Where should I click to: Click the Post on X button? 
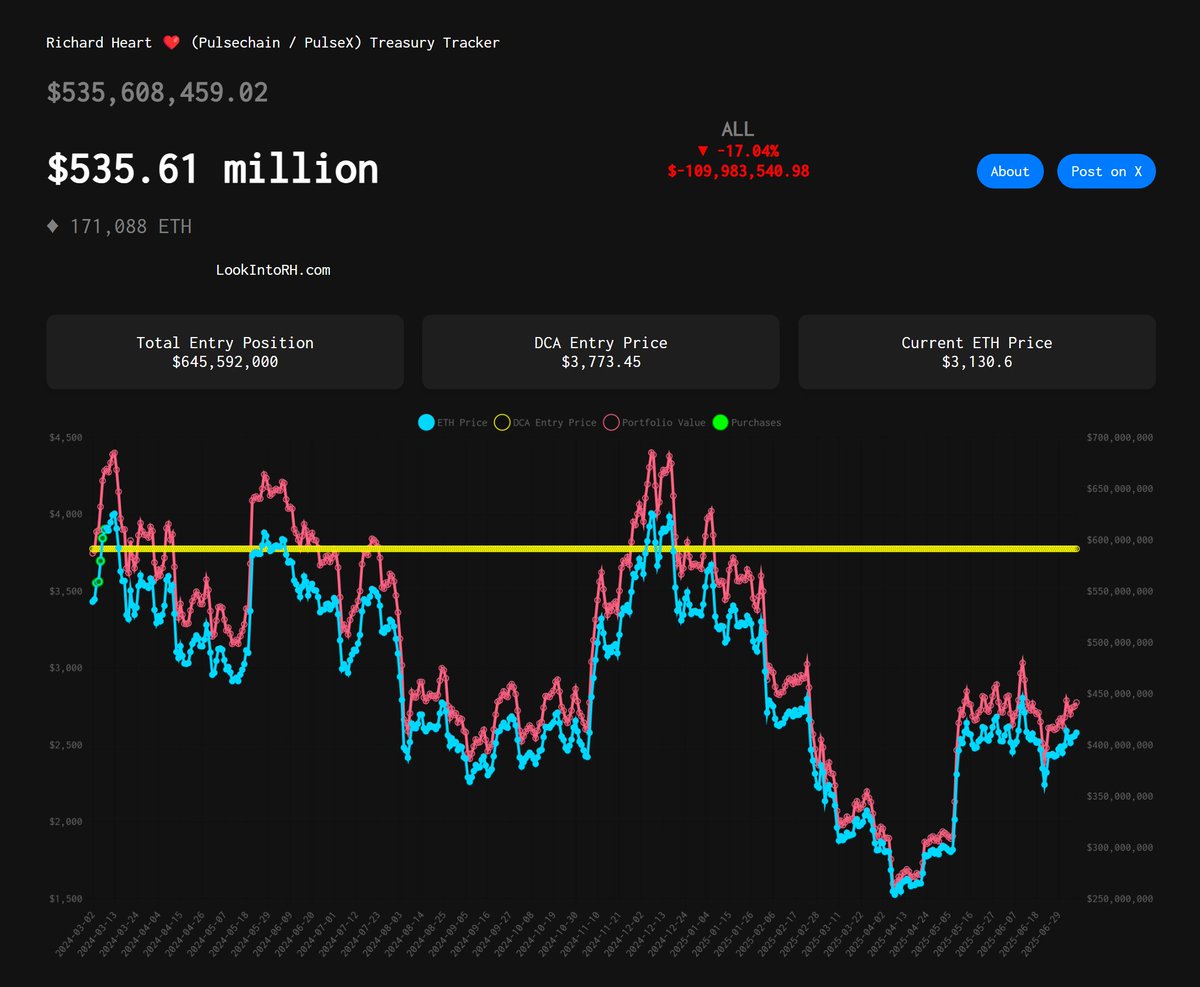tap(1106, 171)
